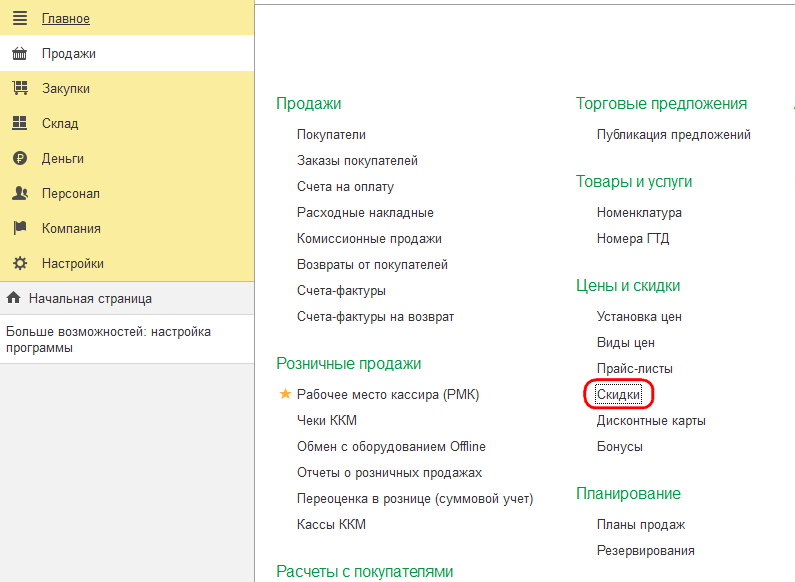Click the Цены и скидки heading
Image resolution: width=795 pixels, height=582 pixels.
628,285
